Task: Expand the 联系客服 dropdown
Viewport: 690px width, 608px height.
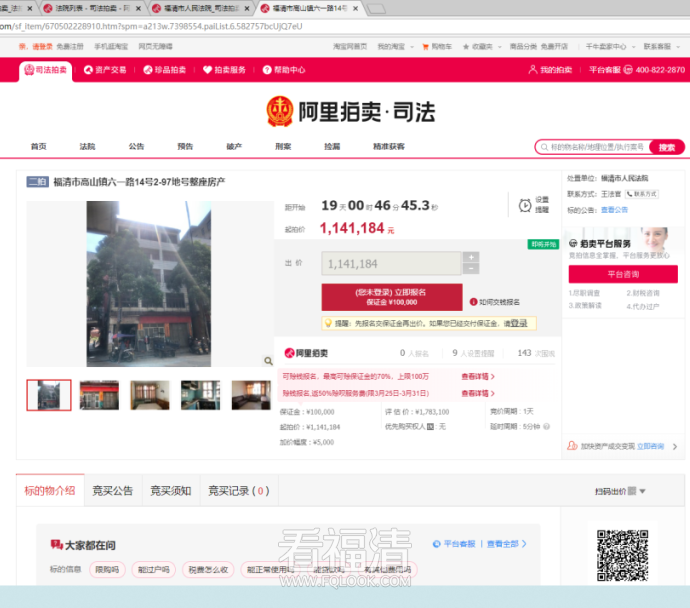Action: click(x=661, y=47)
